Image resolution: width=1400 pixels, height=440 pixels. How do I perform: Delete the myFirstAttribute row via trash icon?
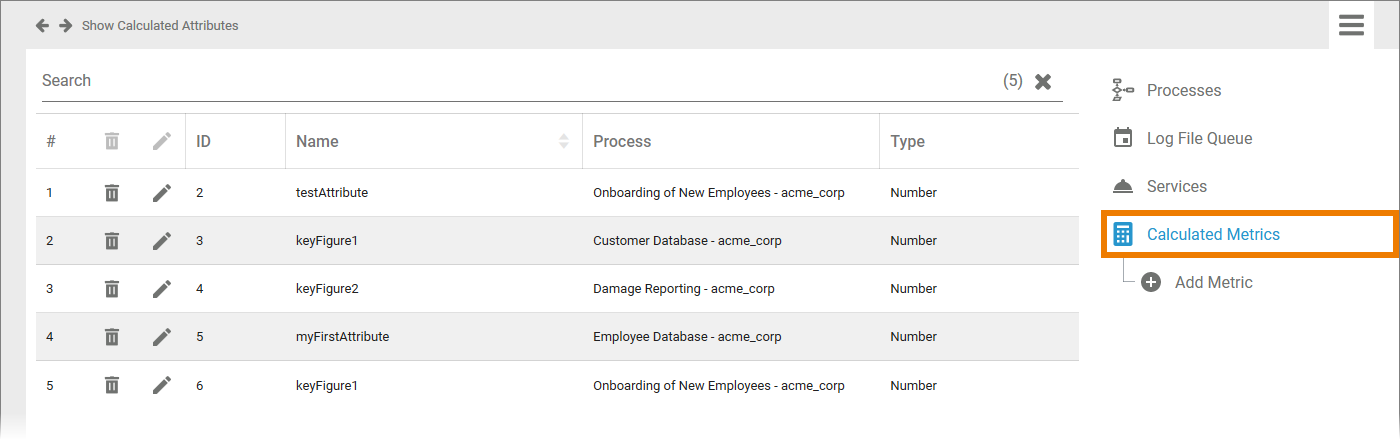click(x=112, y=337)
